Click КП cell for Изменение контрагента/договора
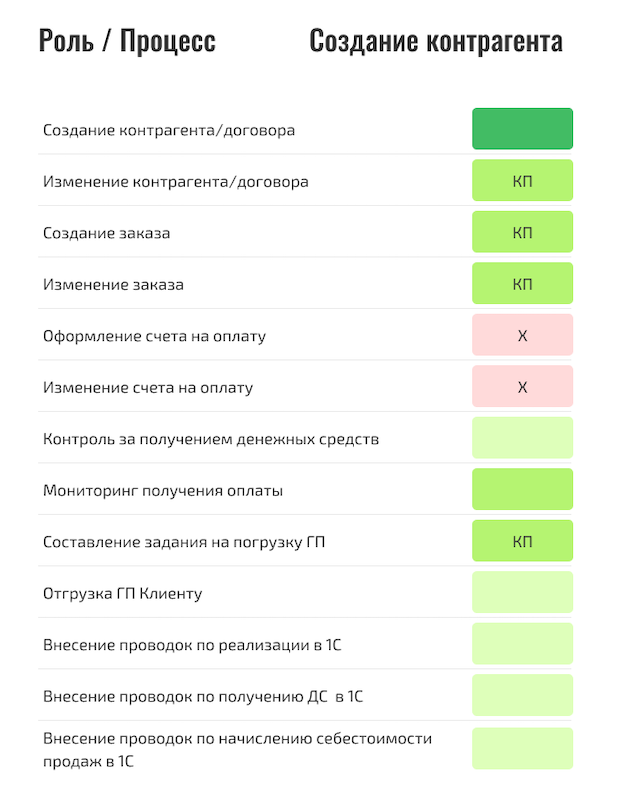The width and height of the screenshot is (620, 799). tap(522, 180)
